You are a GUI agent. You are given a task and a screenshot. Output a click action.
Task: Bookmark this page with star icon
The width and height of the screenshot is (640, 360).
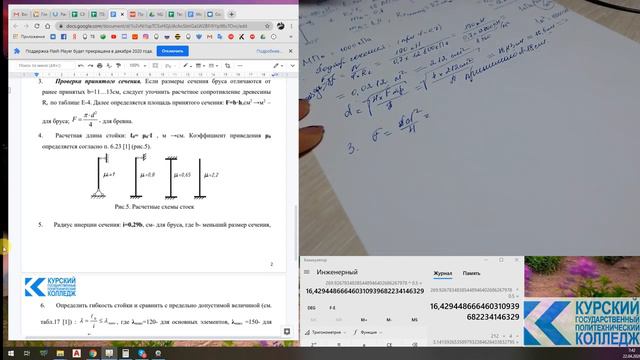coord(267,26)
